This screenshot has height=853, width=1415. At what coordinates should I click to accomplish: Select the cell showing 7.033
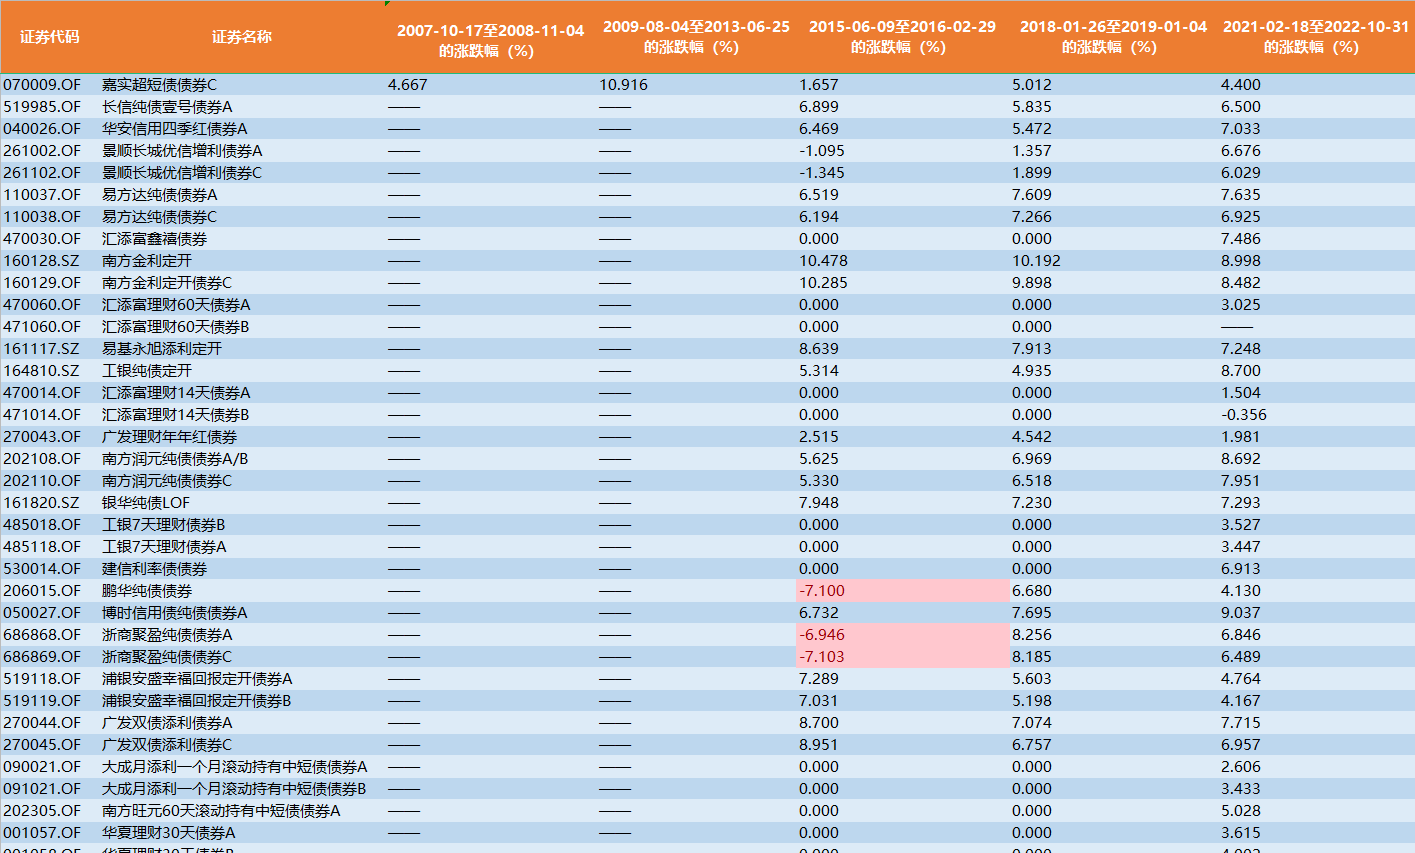click(x=1240, y=129)
